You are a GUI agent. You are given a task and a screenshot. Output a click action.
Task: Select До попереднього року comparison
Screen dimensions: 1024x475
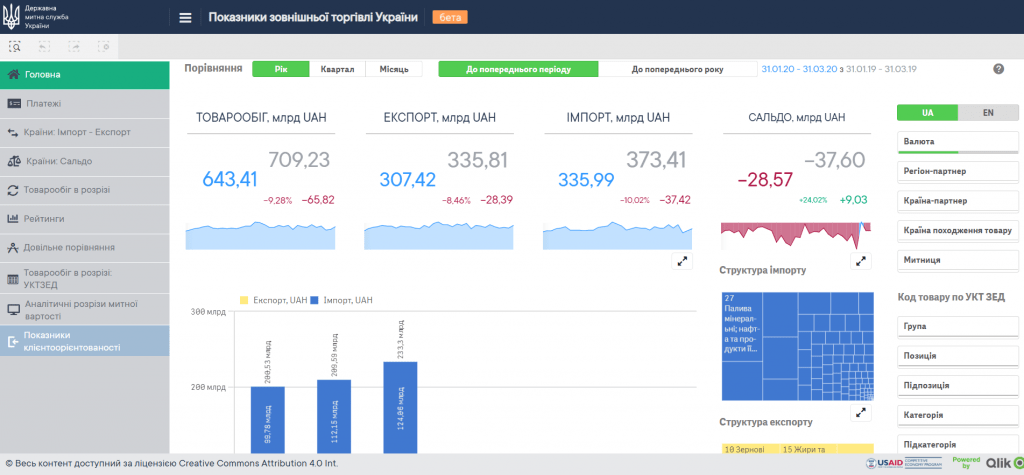pyautogui.click(x=675, y=70)
